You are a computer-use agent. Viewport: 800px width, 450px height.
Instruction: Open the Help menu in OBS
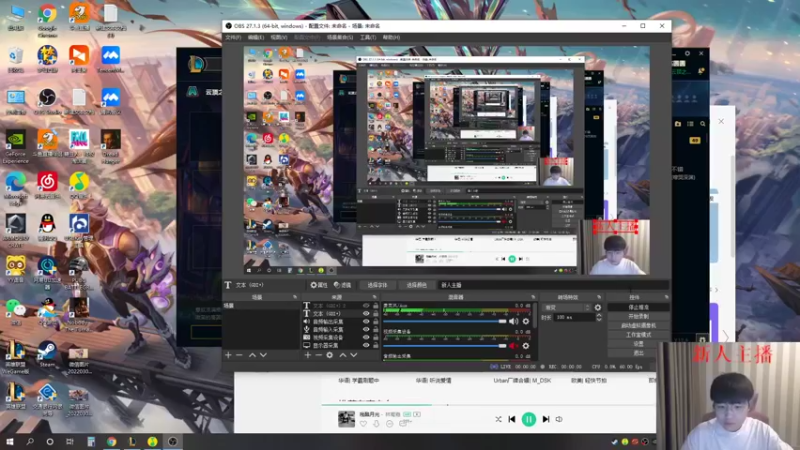click(391, 37)
